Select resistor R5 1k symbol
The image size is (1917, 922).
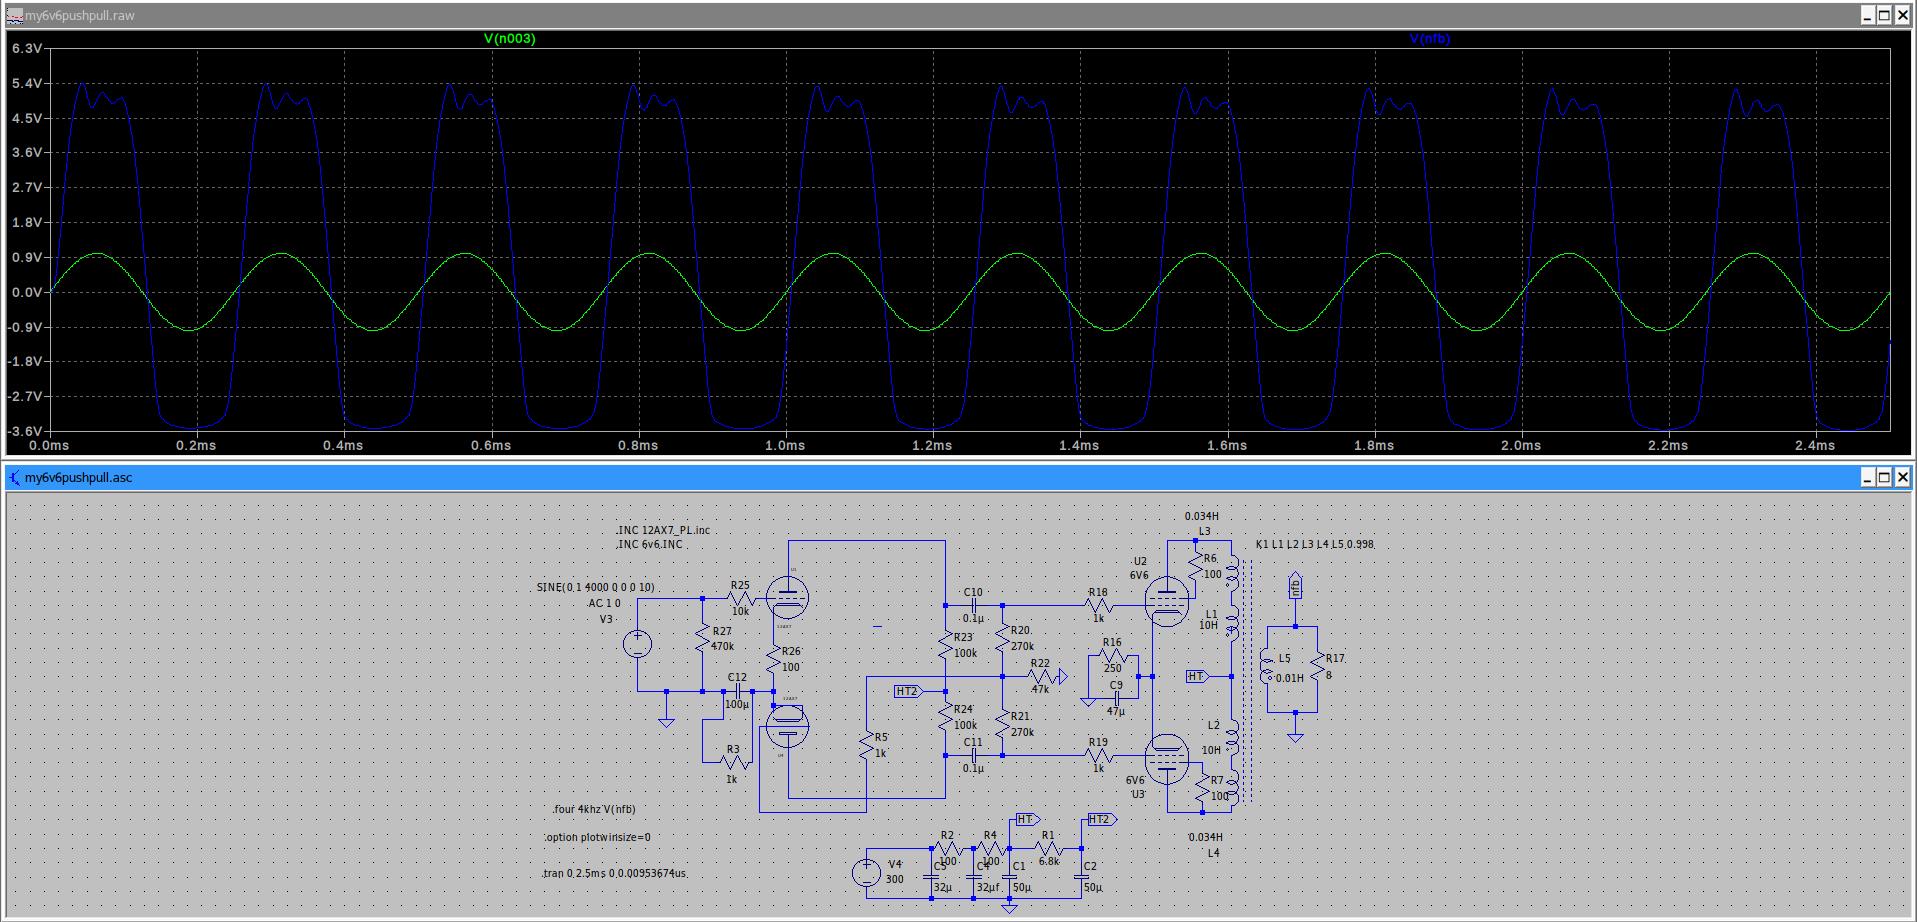coord(866,746)
